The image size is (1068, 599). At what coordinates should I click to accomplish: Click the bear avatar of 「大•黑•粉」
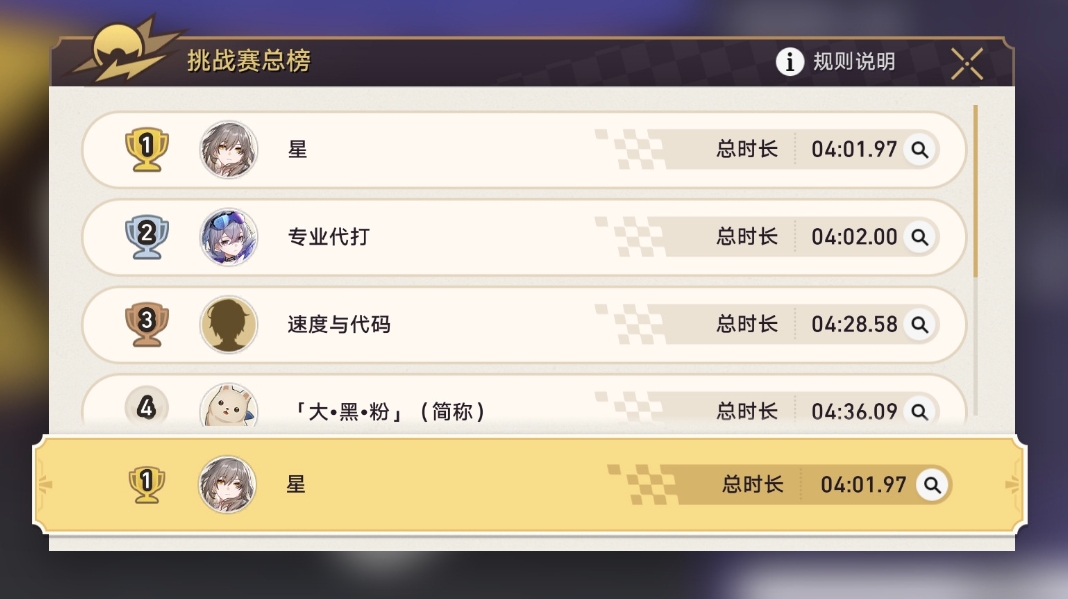229,408
